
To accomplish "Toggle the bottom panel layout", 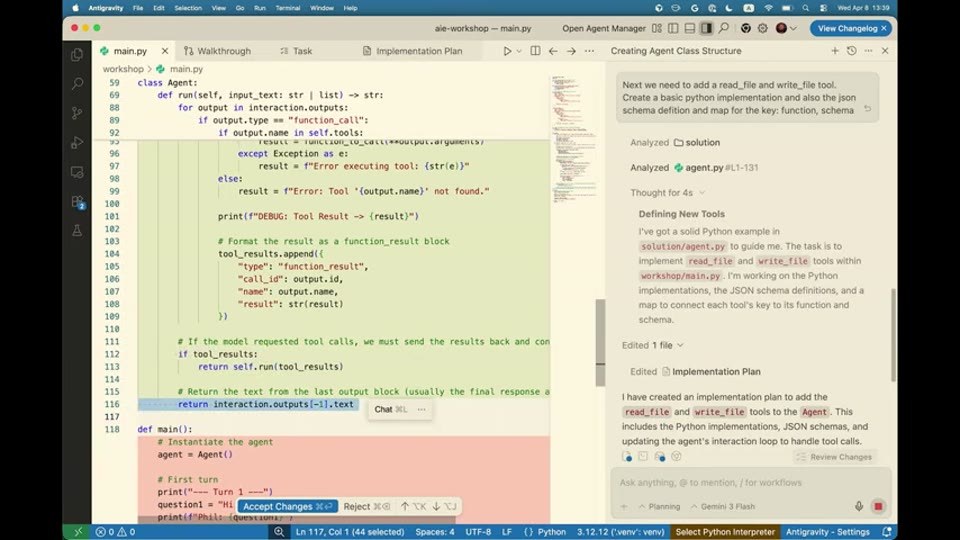I will point(689,28).
